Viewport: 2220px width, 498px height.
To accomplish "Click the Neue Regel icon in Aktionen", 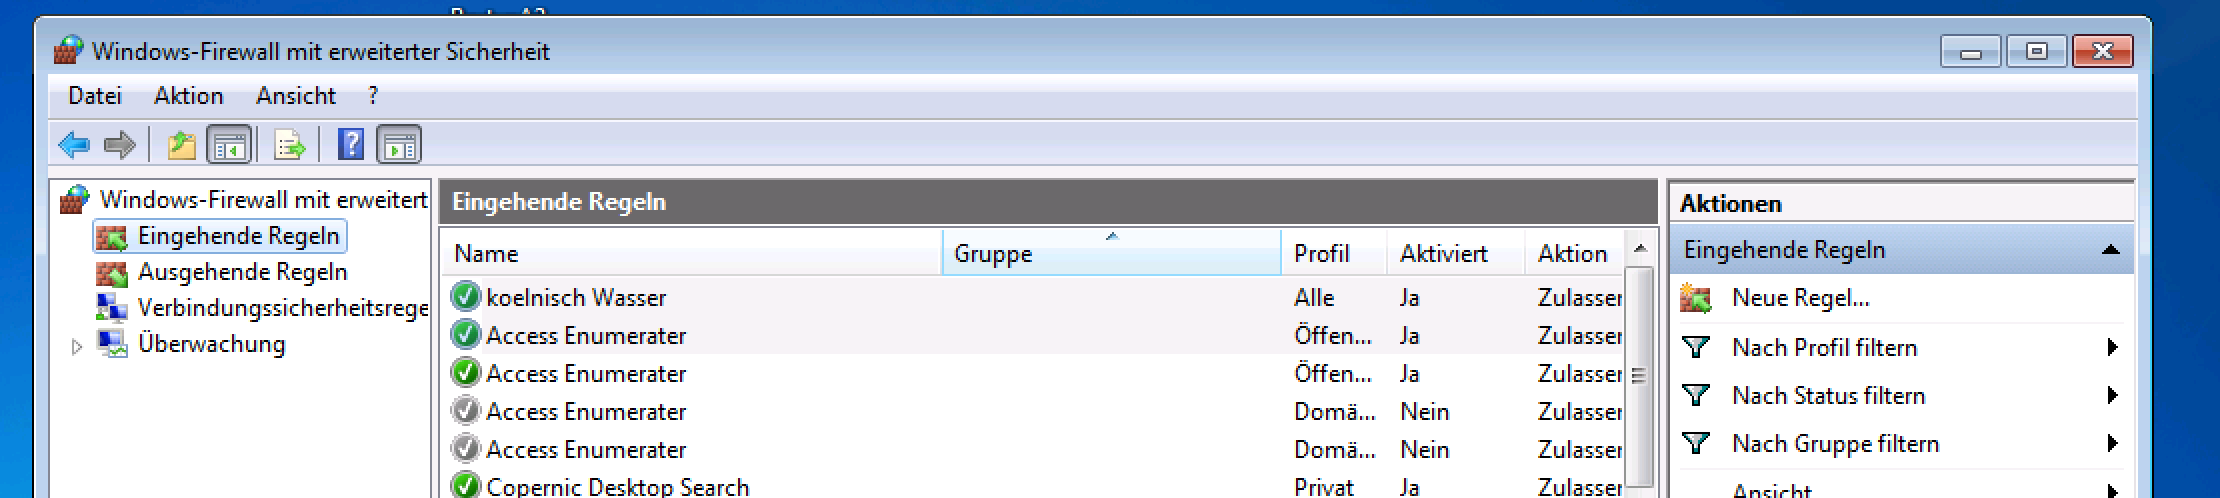I will pos(1696,298).
